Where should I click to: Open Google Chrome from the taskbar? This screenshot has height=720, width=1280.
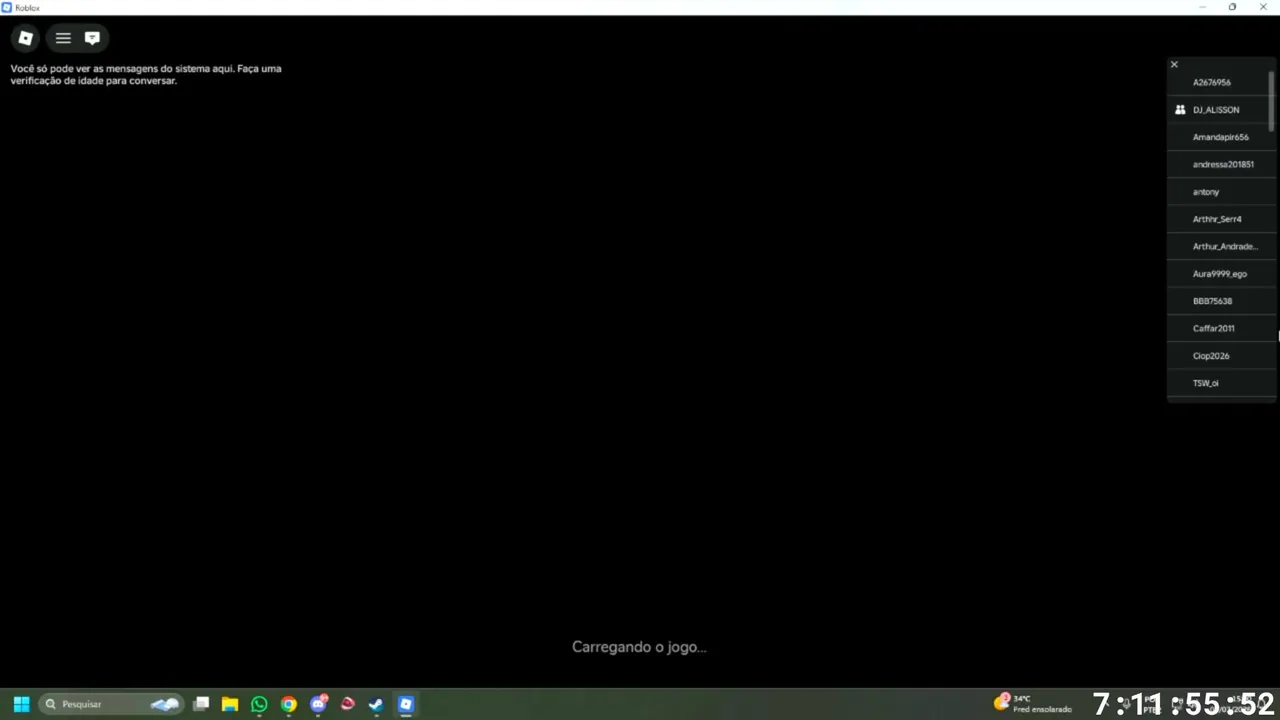288,704
